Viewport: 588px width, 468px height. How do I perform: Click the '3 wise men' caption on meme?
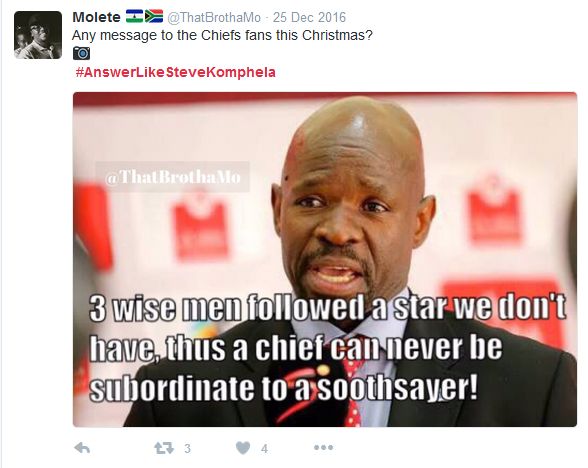tap(327, 347)
